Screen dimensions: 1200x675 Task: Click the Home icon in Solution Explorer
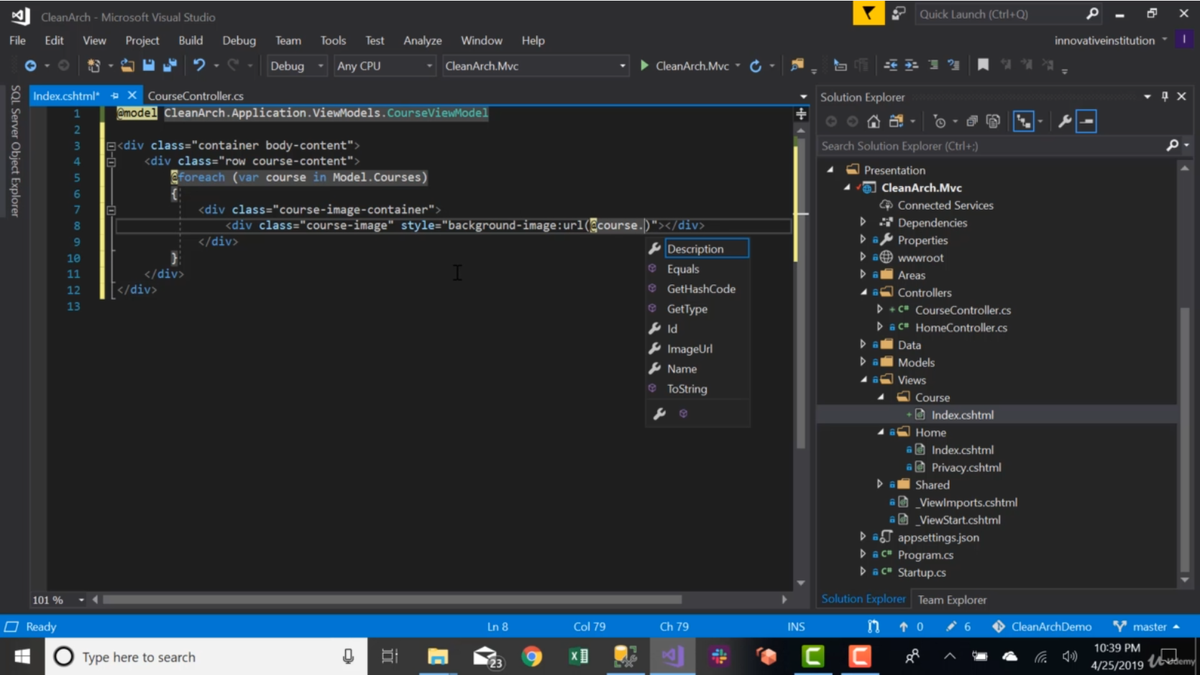(x=873, y=121)
